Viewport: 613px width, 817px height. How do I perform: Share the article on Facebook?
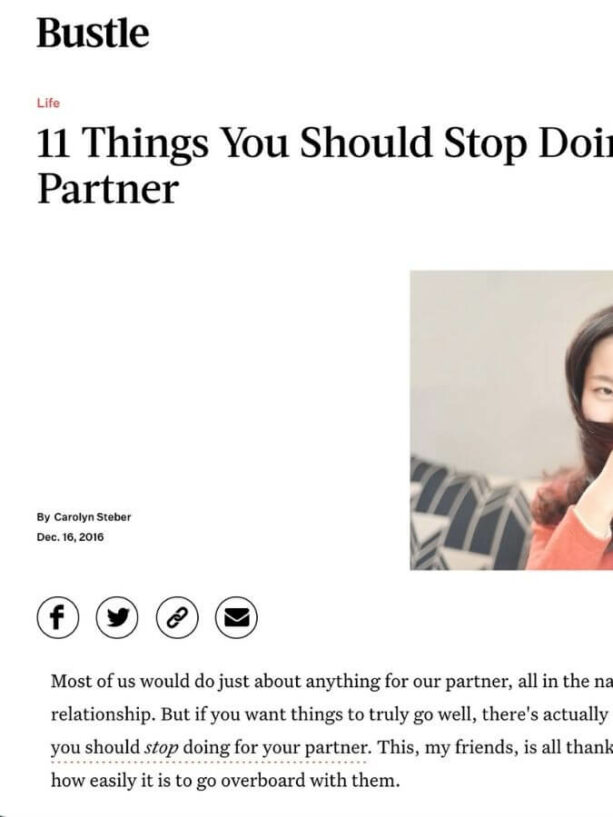point(57,617)
